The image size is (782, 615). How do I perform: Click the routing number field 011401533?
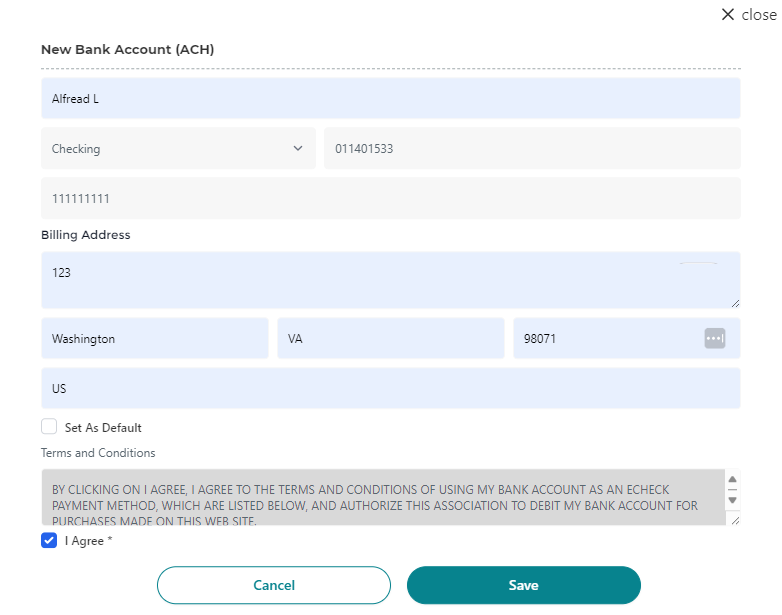[531, 149]
